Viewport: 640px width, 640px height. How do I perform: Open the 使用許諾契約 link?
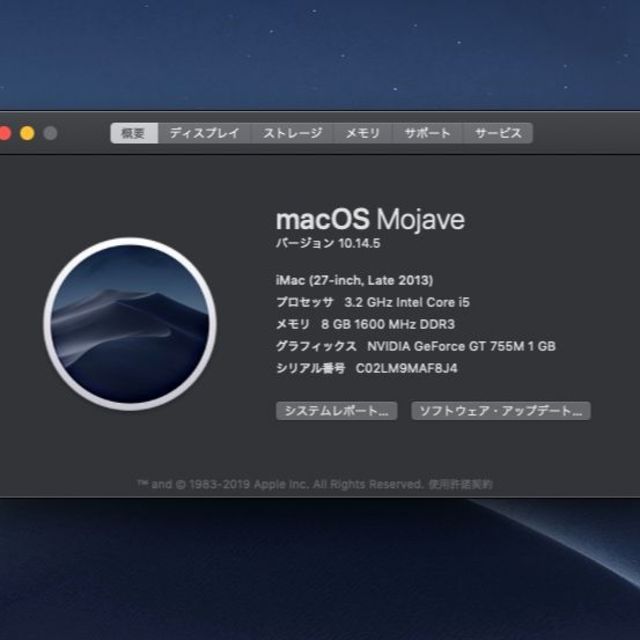pyautogui.click(x=460, y=484)
